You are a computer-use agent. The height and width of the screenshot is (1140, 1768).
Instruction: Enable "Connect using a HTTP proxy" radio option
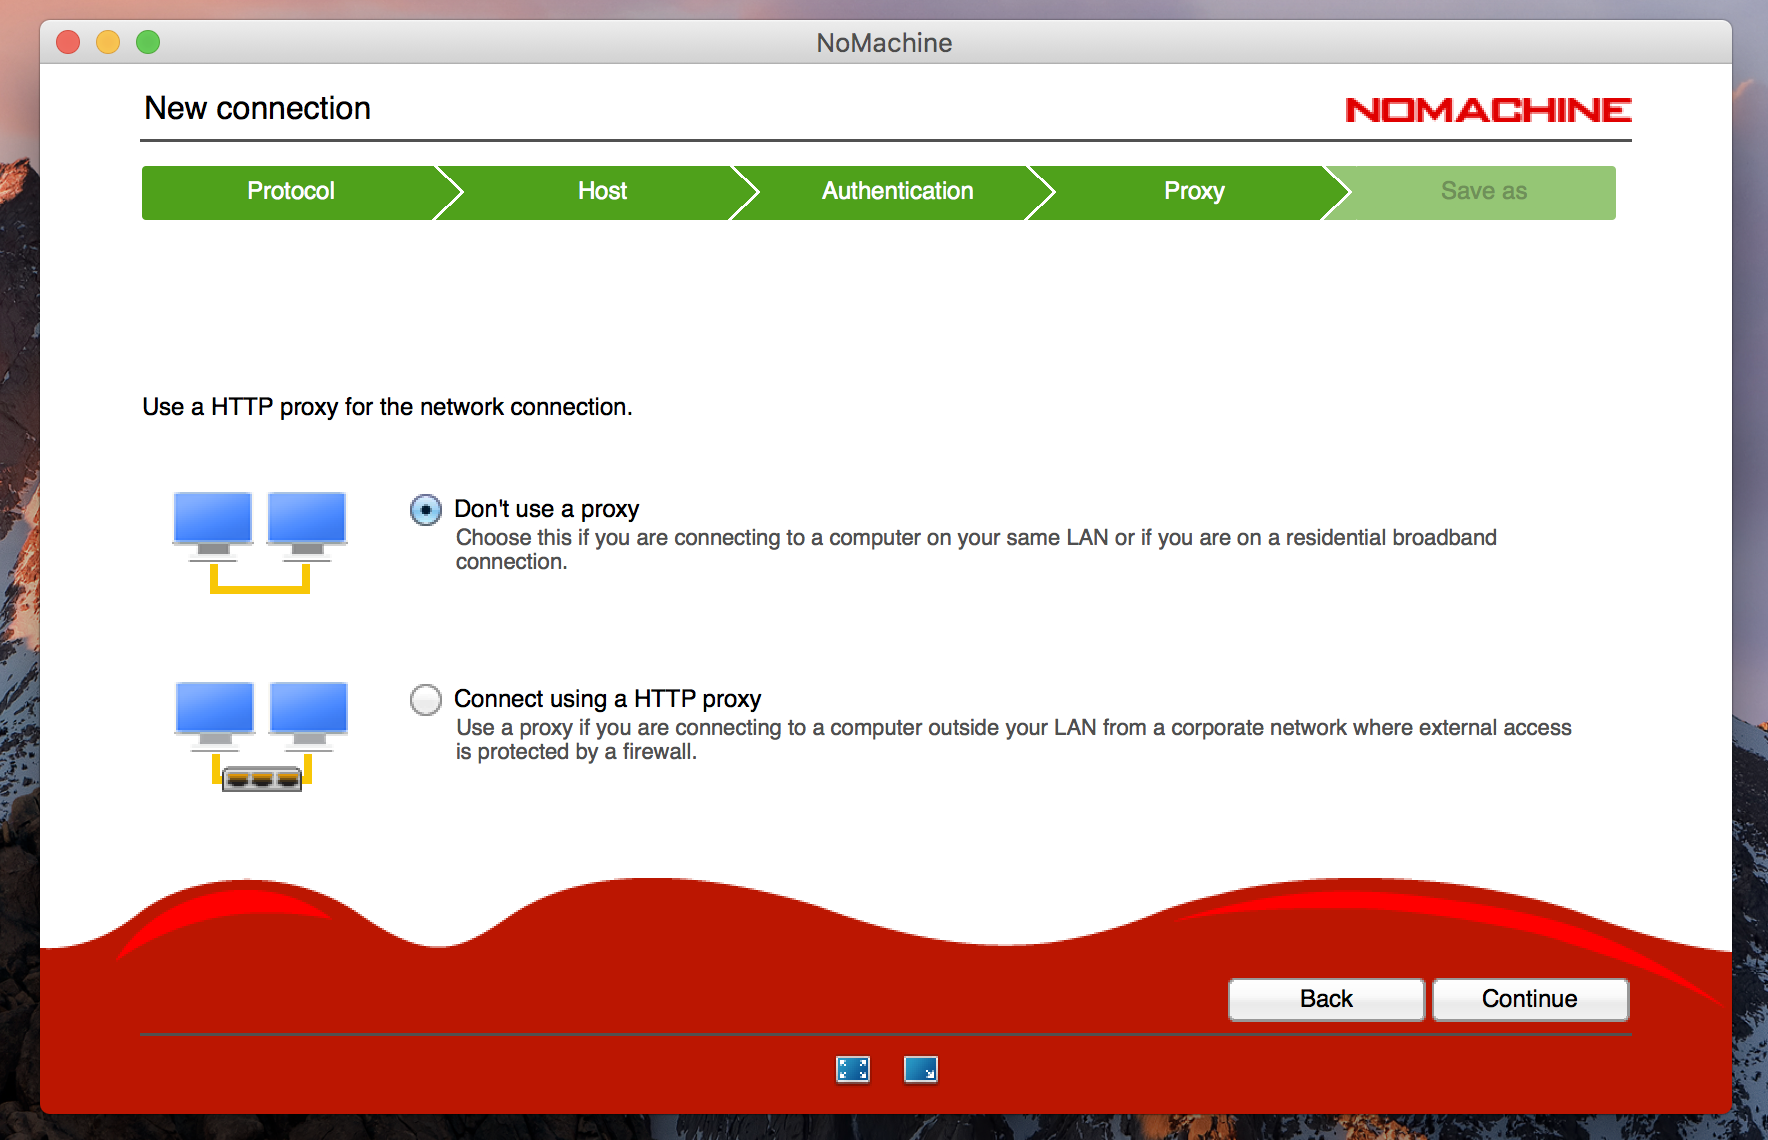[x=426, y=700]
